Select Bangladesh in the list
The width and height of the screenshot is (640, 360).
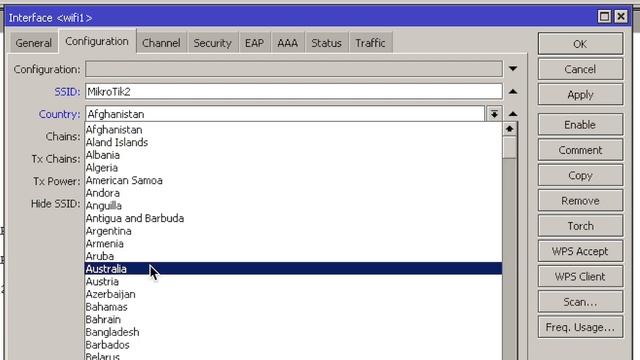pyautogui.click(x=293, y=332)
